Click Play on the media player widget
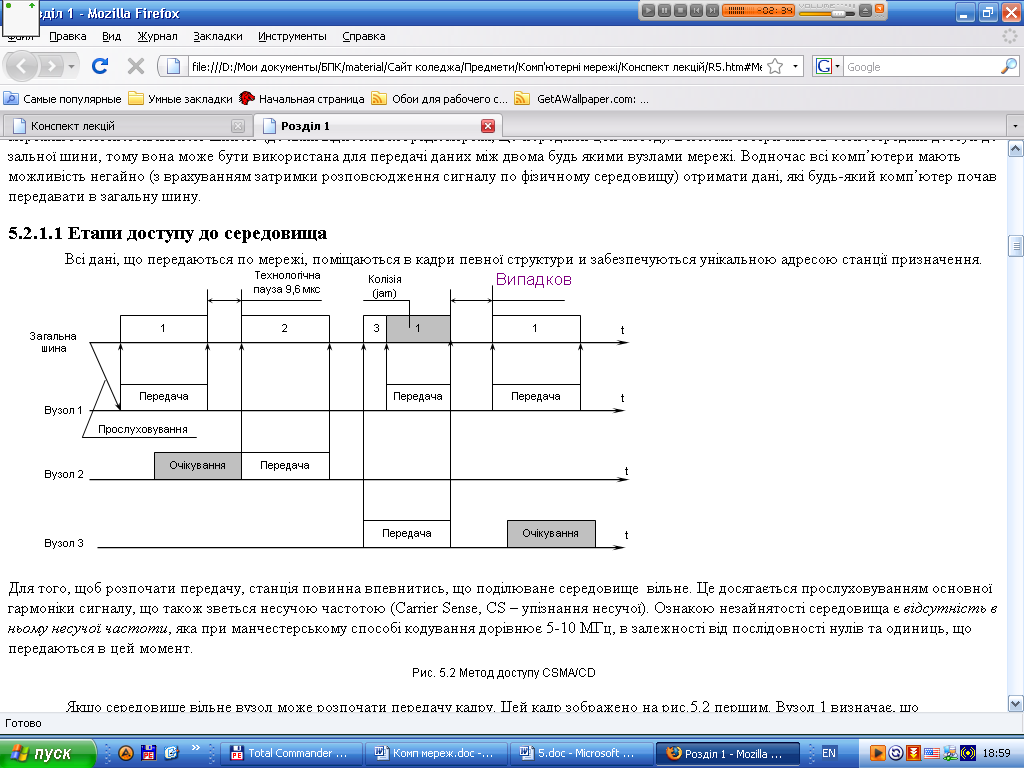Screen dimensions: 1024x768 click(648, 10)
